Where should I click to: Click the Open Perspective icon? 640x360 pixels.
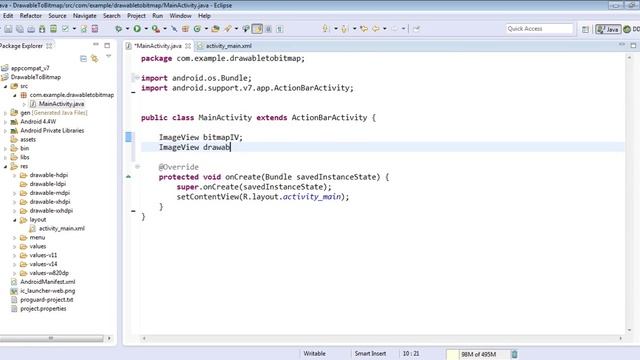585,29
